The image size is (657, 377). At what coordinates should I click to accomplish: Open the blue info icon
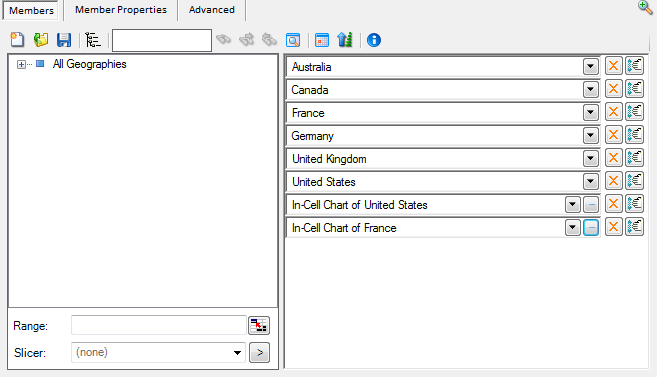[x=374, y=40]
